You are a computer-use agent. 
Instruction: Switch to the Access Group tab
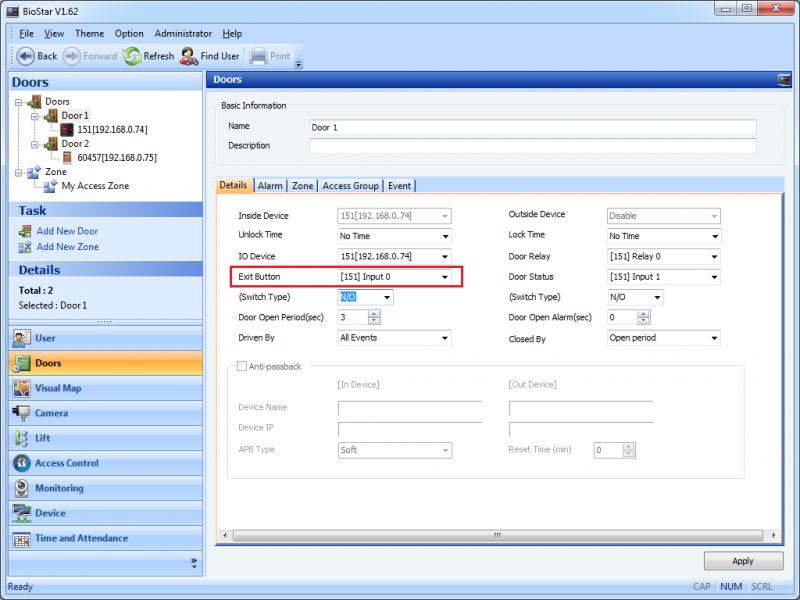click(x=350, y=185)
